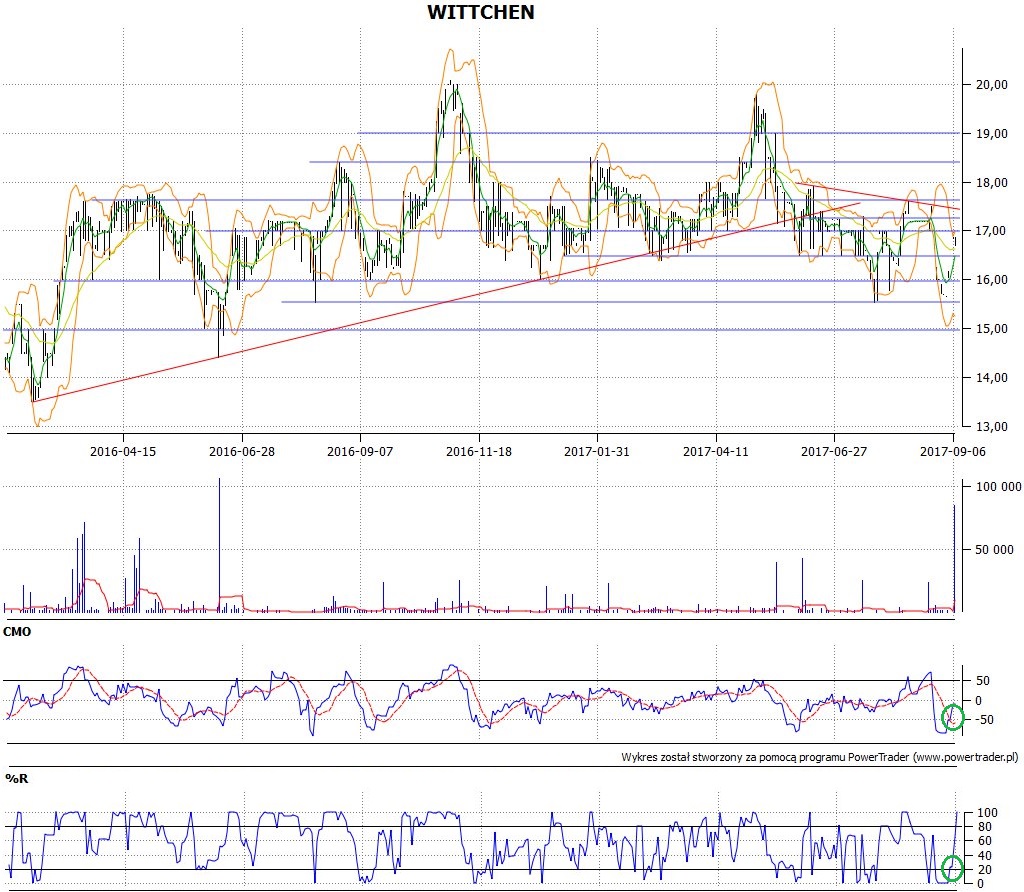Click the %R axis value 20

point(984,870)
